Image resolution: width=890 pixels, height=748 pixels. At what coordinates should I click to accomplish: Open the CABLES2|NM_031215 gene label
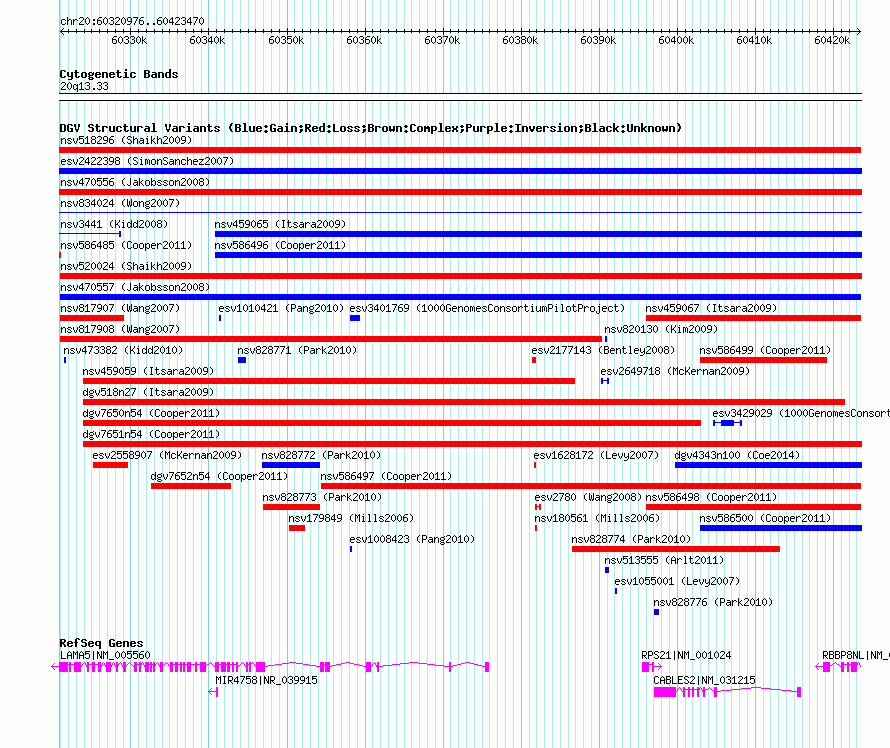pos(704,680)
